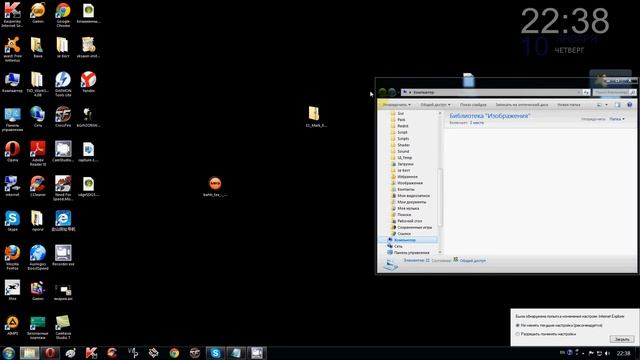Open Skype desktop shortcut
Screen dimensions: 640x360
point(12,220)
